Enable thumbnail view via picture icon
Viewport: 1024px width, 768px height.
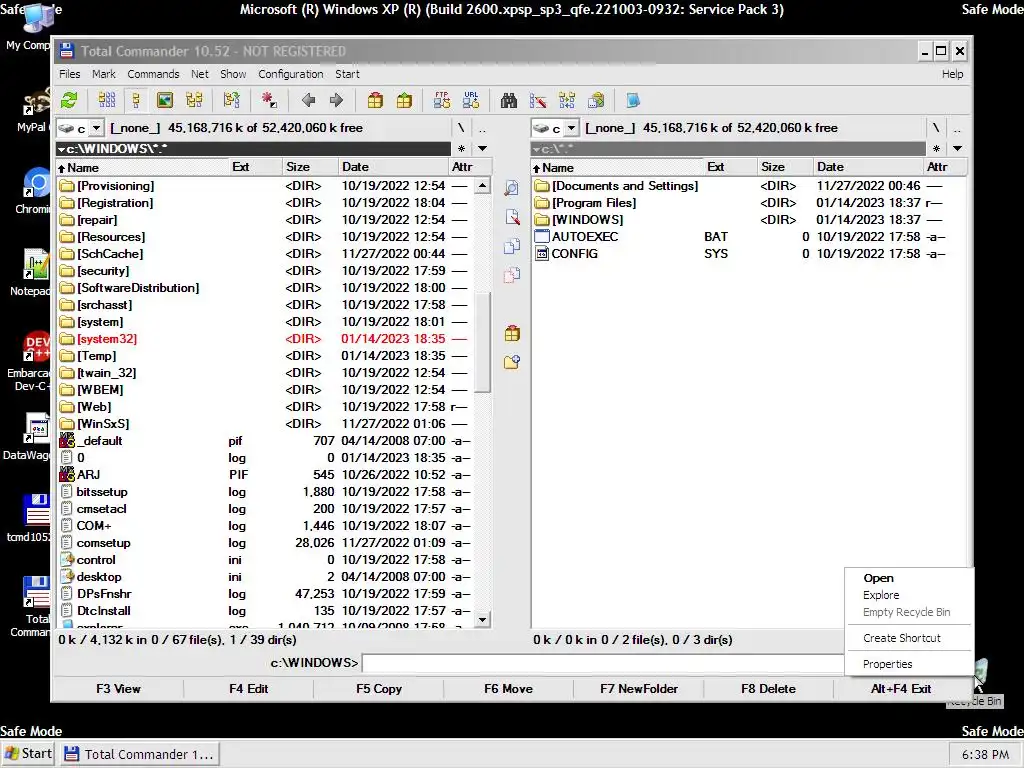pos(165,101)
